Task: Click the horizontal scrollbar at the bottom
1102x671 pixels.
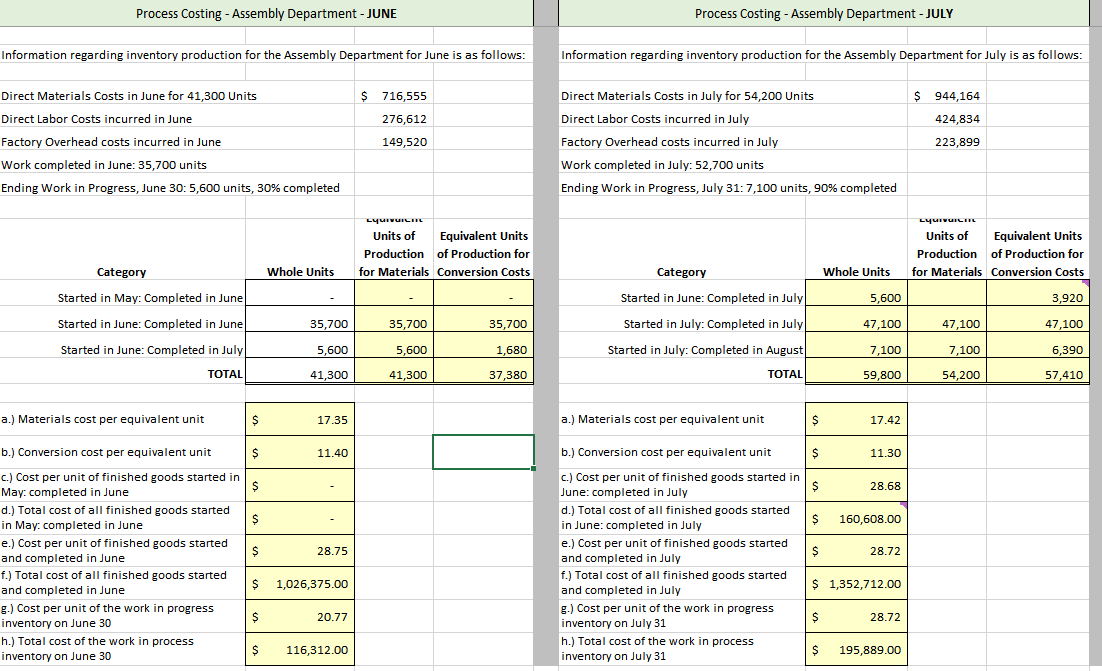Action: click(x=550, y=666)
